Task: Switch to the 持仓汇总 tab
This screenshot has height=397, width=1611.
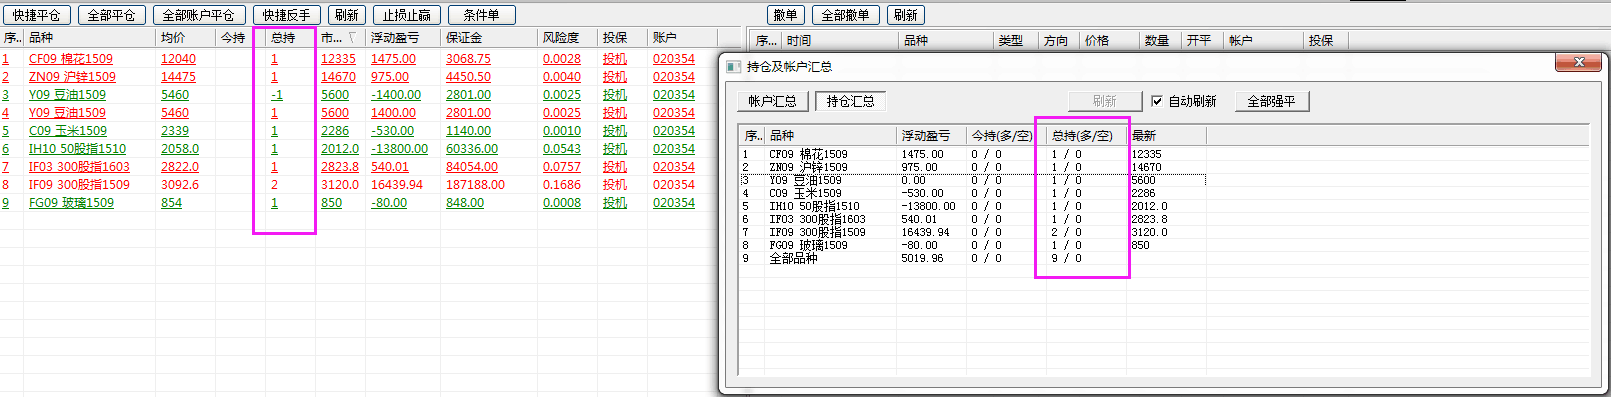Action: pos(850,101)
